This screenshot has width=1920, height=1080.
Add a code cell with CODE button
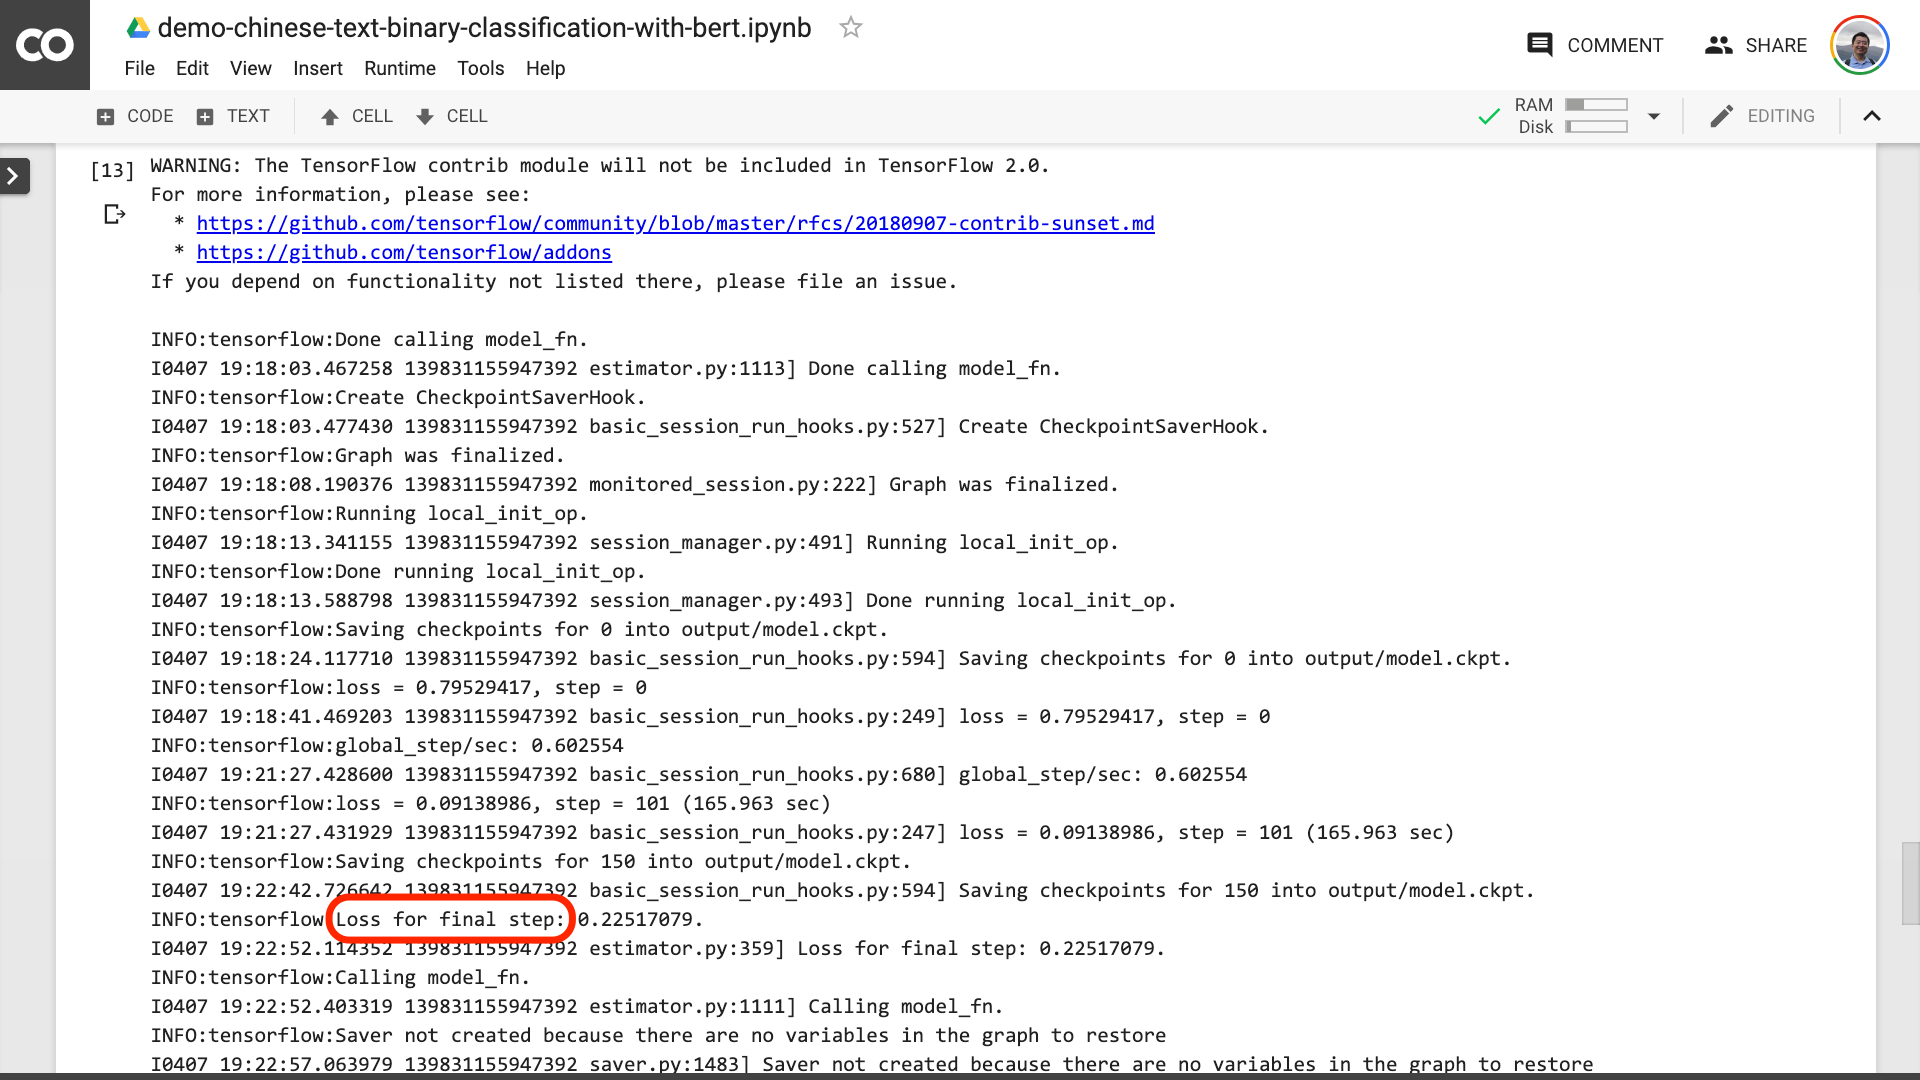[135, 116]
